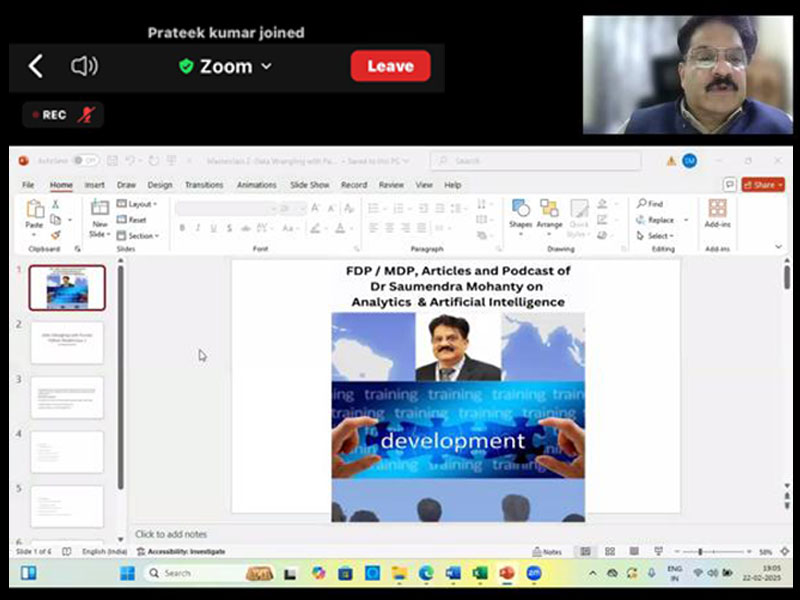Click the Arrange icon in the Drawing group
This screenshot has height=600, width=800.
click(549, 209)
